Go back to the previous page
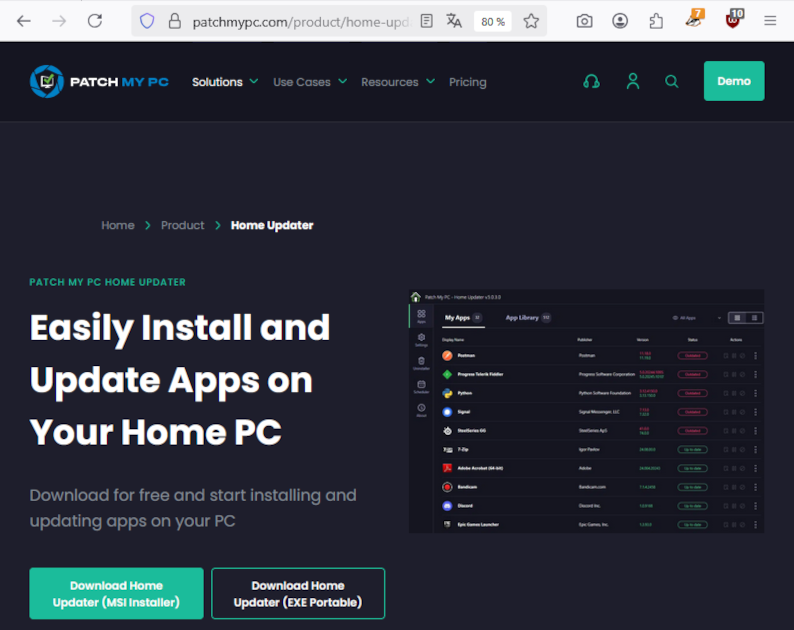The width and height of the screenshot is (794, 630). click(x=24, y=21)
